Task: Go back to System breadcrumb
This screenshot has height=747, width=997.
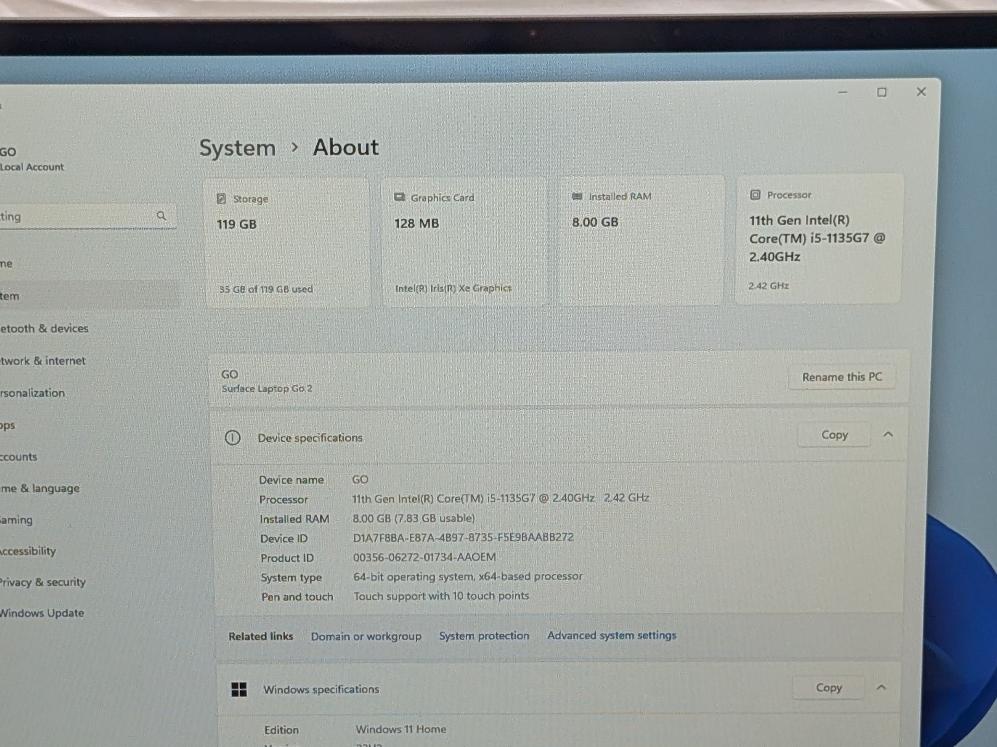Action: point(237,148)
